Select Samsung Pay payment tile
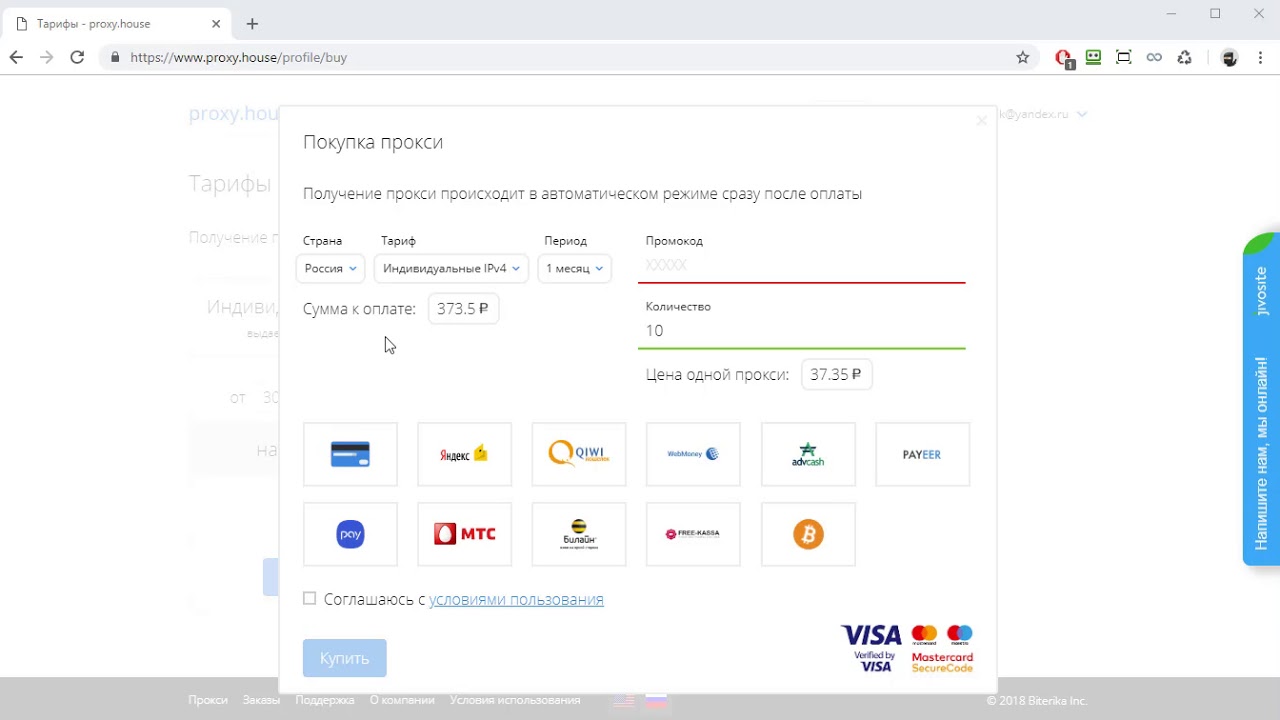Viewport: 1280px width, 720px height. point(350,534)
